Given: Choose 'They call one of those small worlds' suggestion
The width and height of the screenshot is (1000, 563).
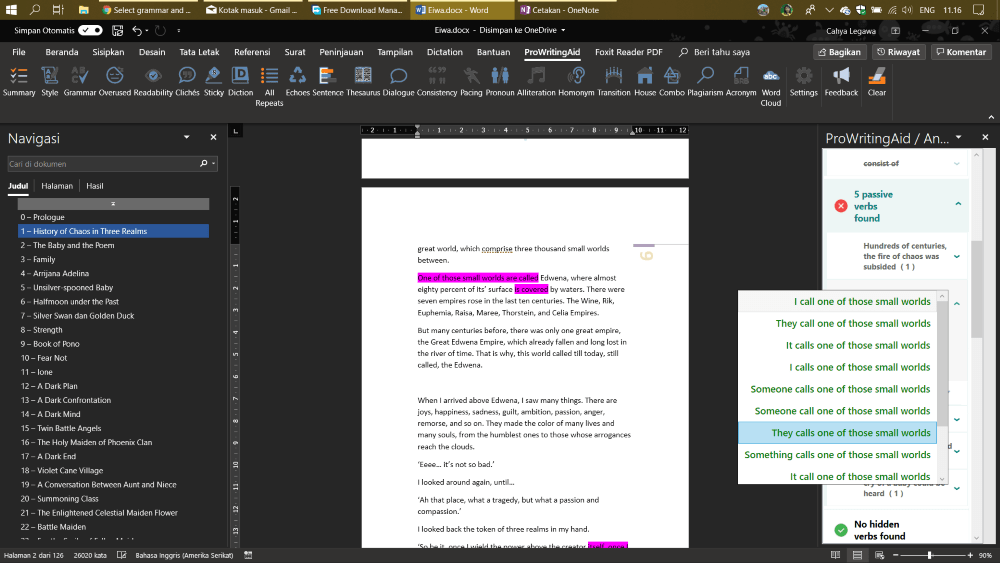Looking at the screenshot, I should (x=852, y=323).
